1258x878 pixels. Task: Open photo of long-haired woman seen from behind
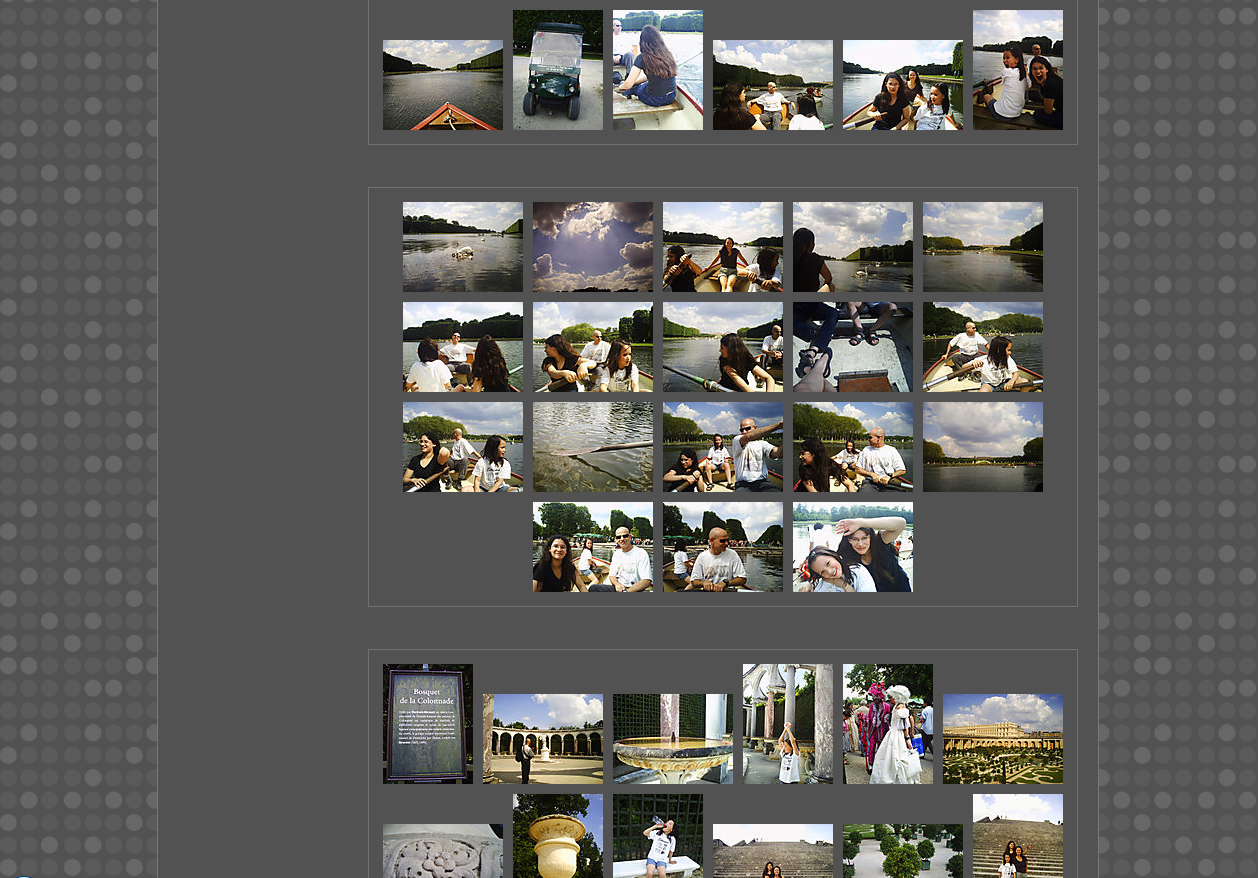tap(657, 70)
